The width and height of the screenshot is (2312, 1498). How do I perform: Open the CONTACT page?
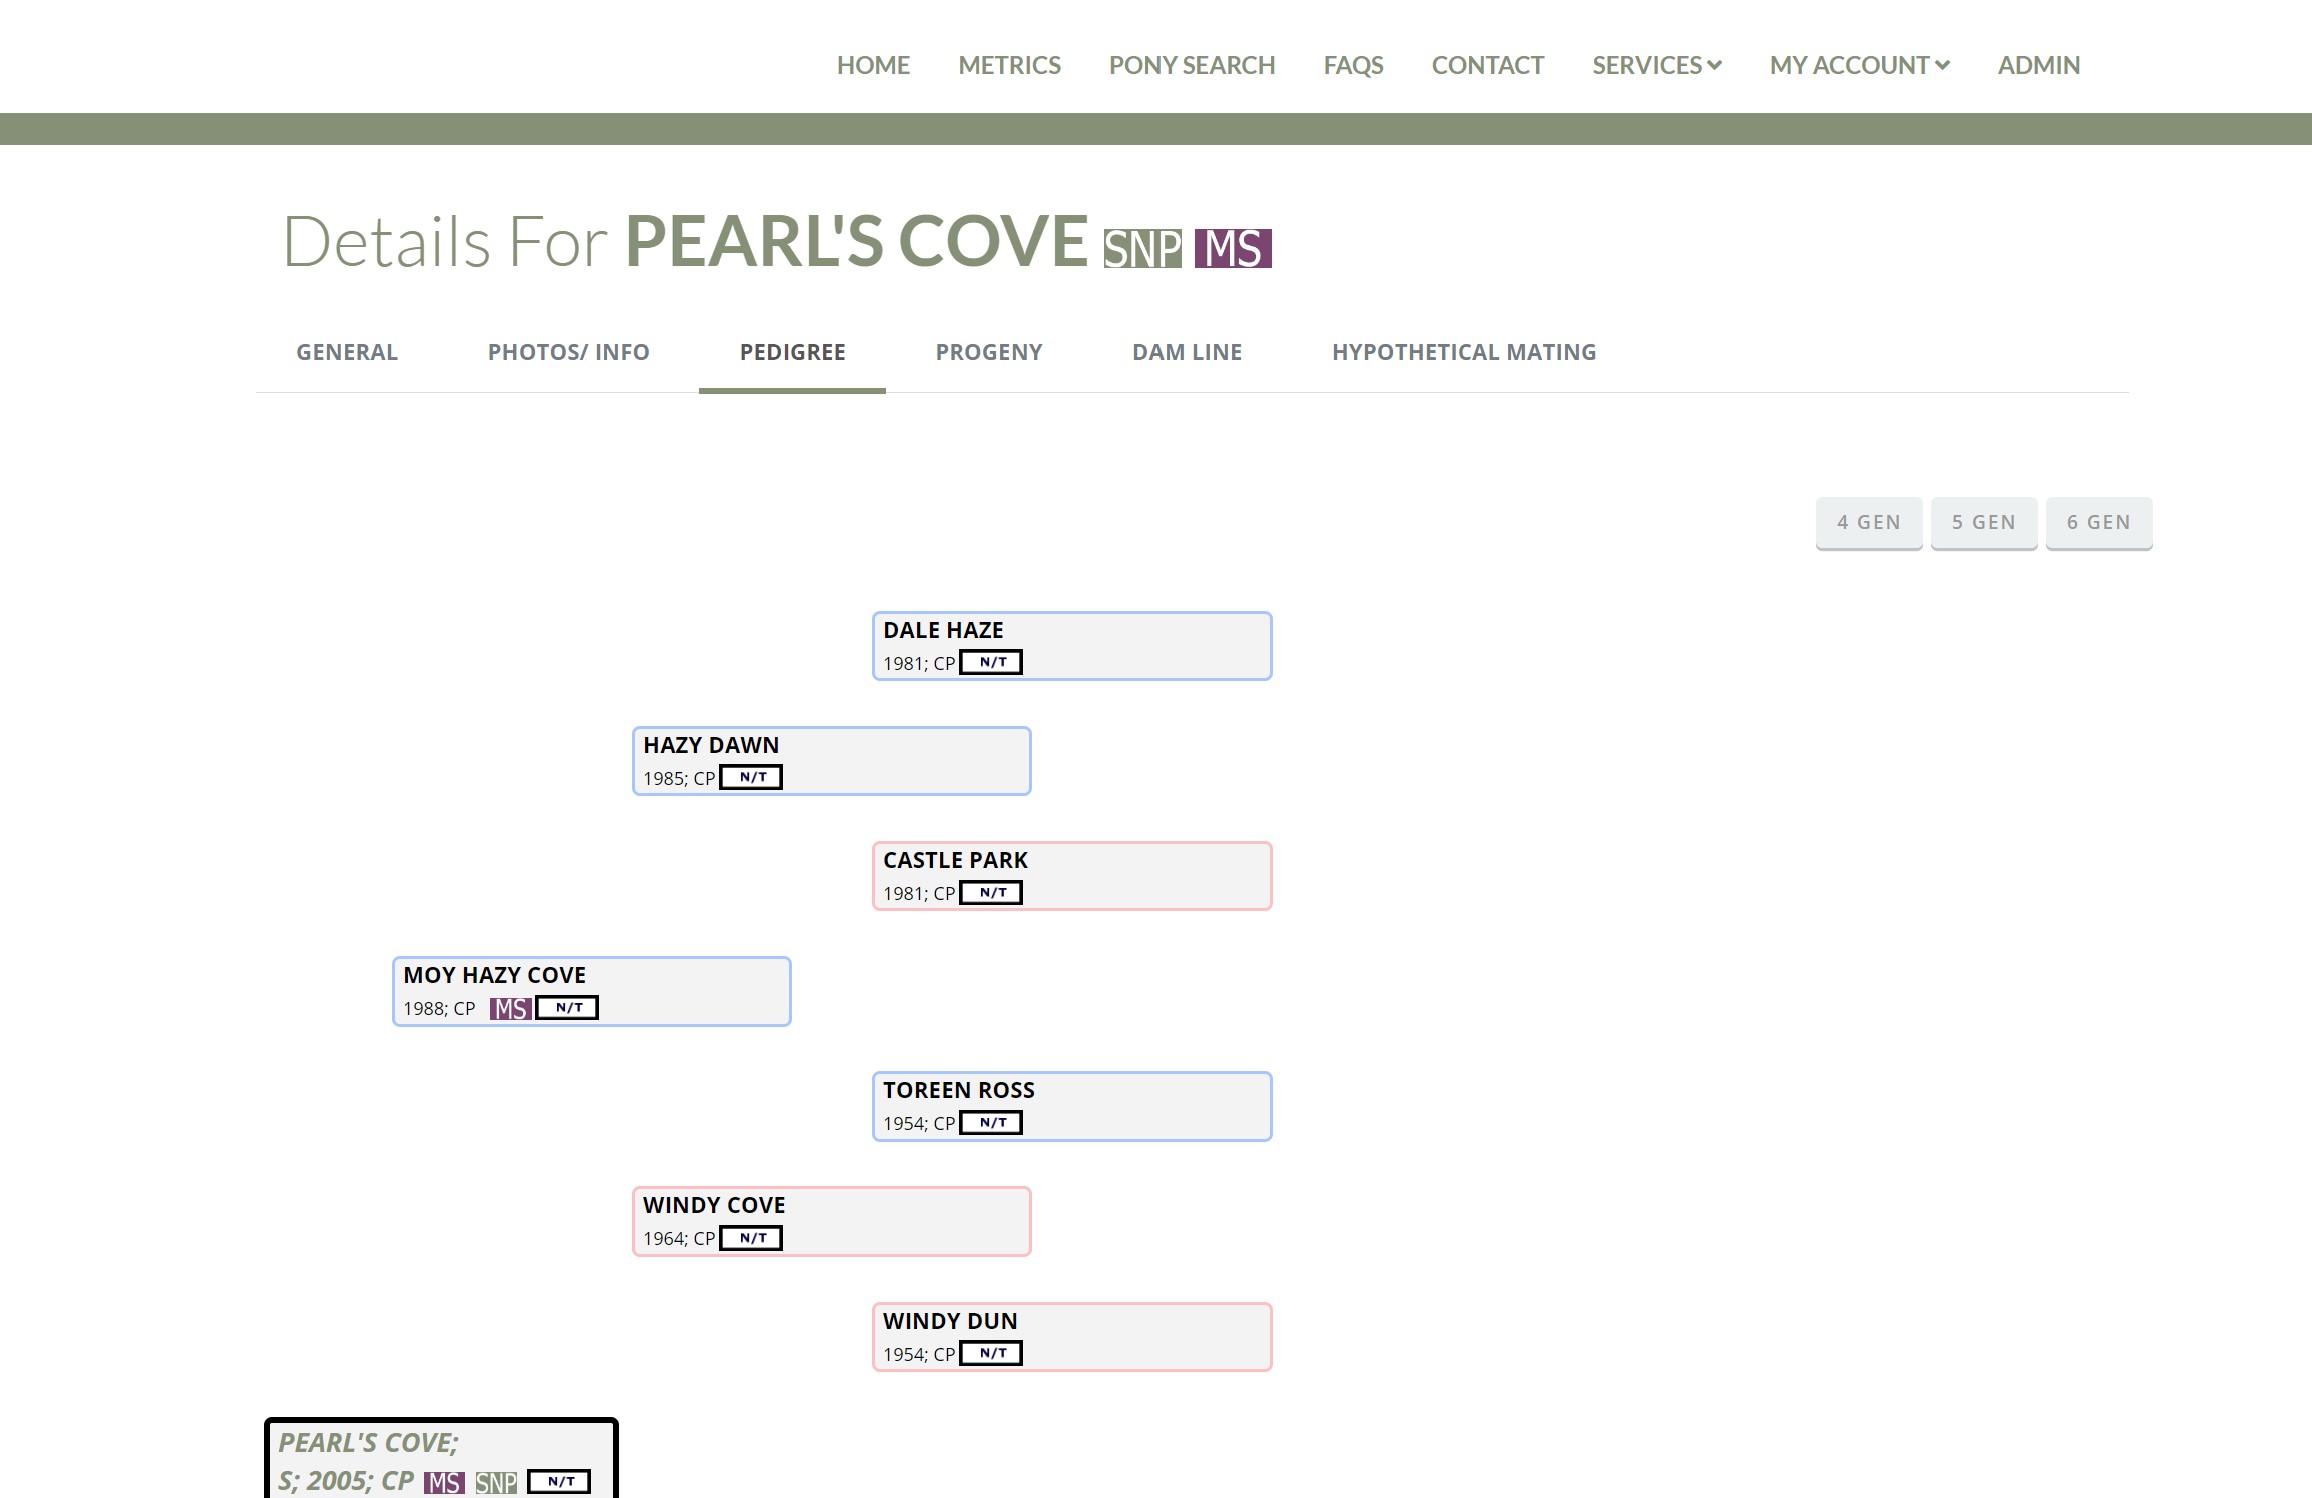pyautogui.click(x=1488, y=65)
